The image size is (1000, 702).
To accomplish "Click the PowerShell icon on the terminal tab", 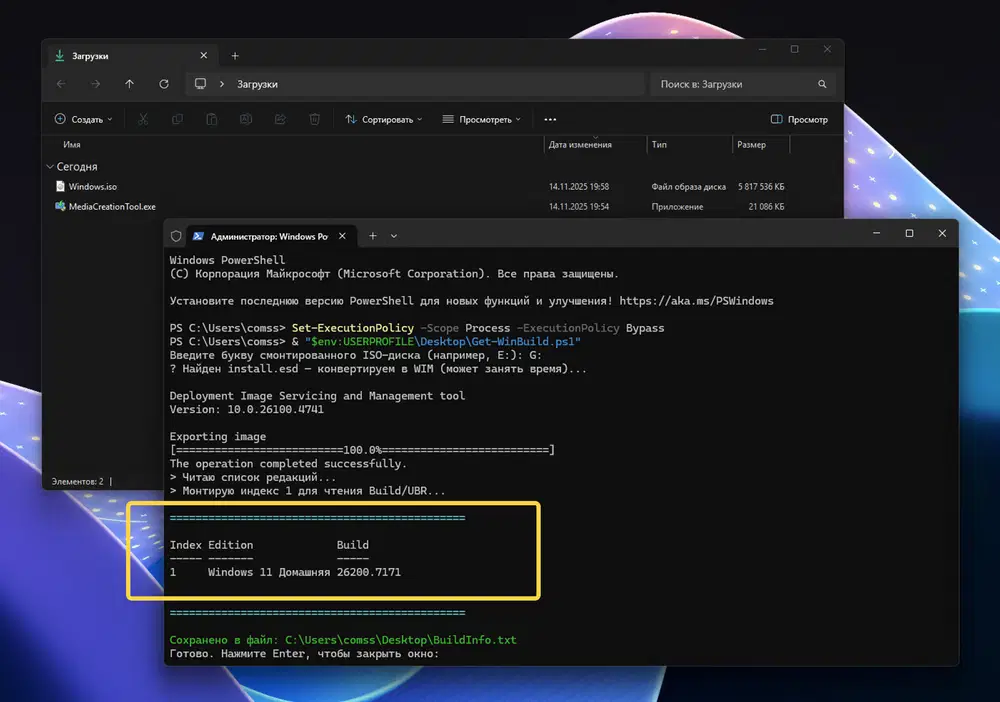I will click(x=198, y=236).
